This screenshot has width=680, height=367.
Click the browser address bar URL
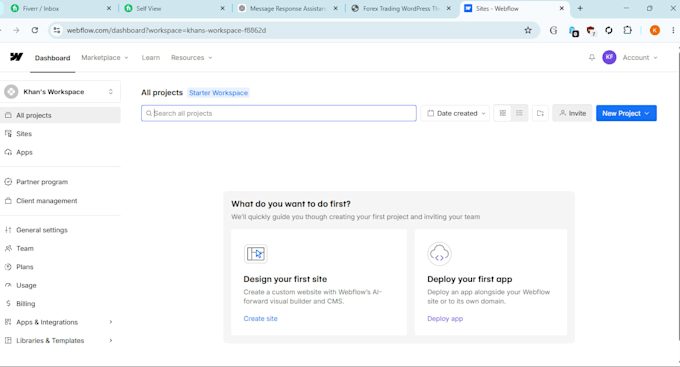(x=166, y=30)
